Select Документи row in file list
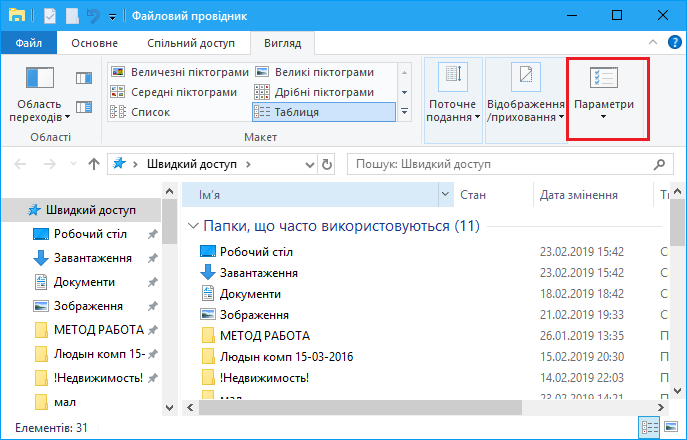The width and height of the screenshot is (687, 440). point(426,294)
